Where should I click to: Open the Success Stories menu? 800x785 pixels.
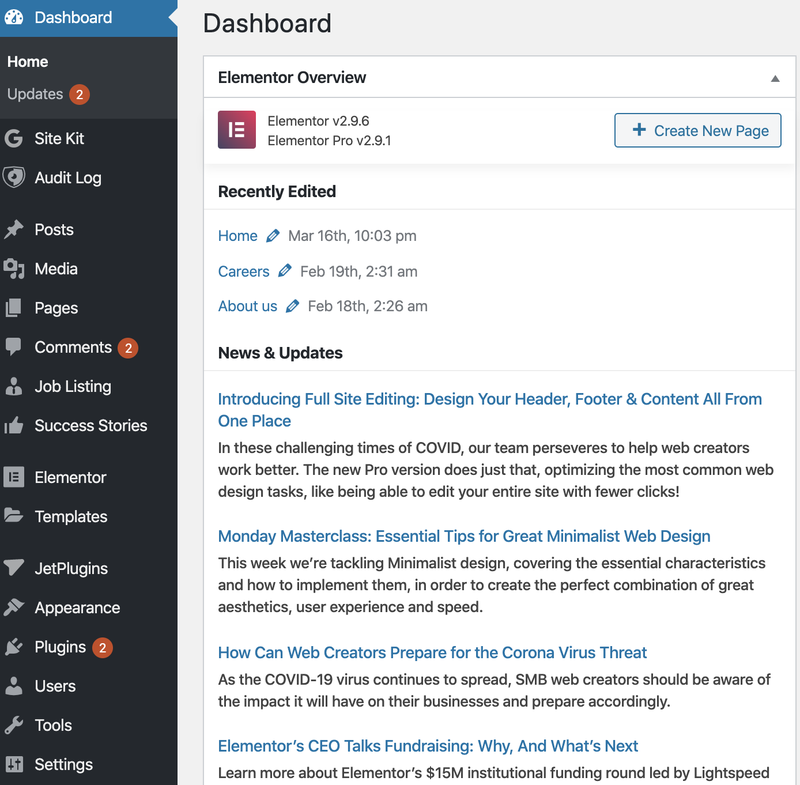click(x=89, y=425)
